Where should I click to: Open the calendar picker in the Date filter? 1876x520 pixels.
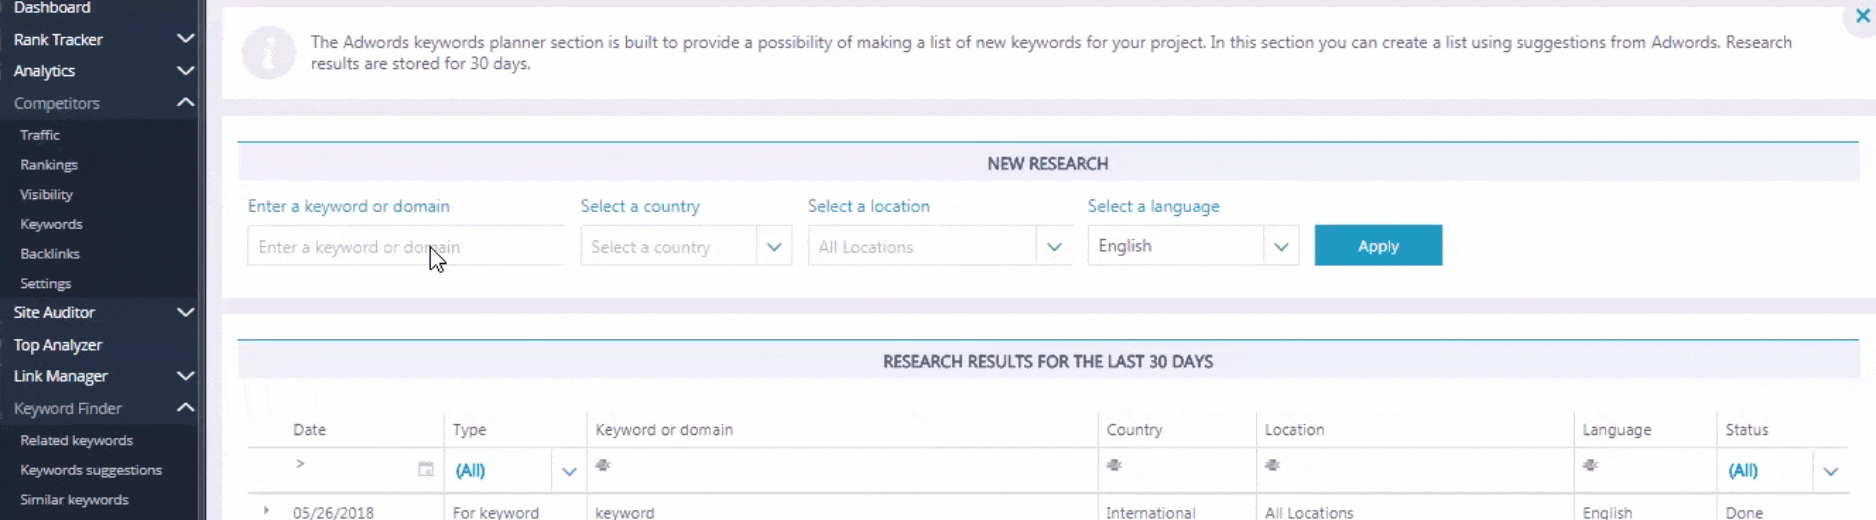point(426,469)
